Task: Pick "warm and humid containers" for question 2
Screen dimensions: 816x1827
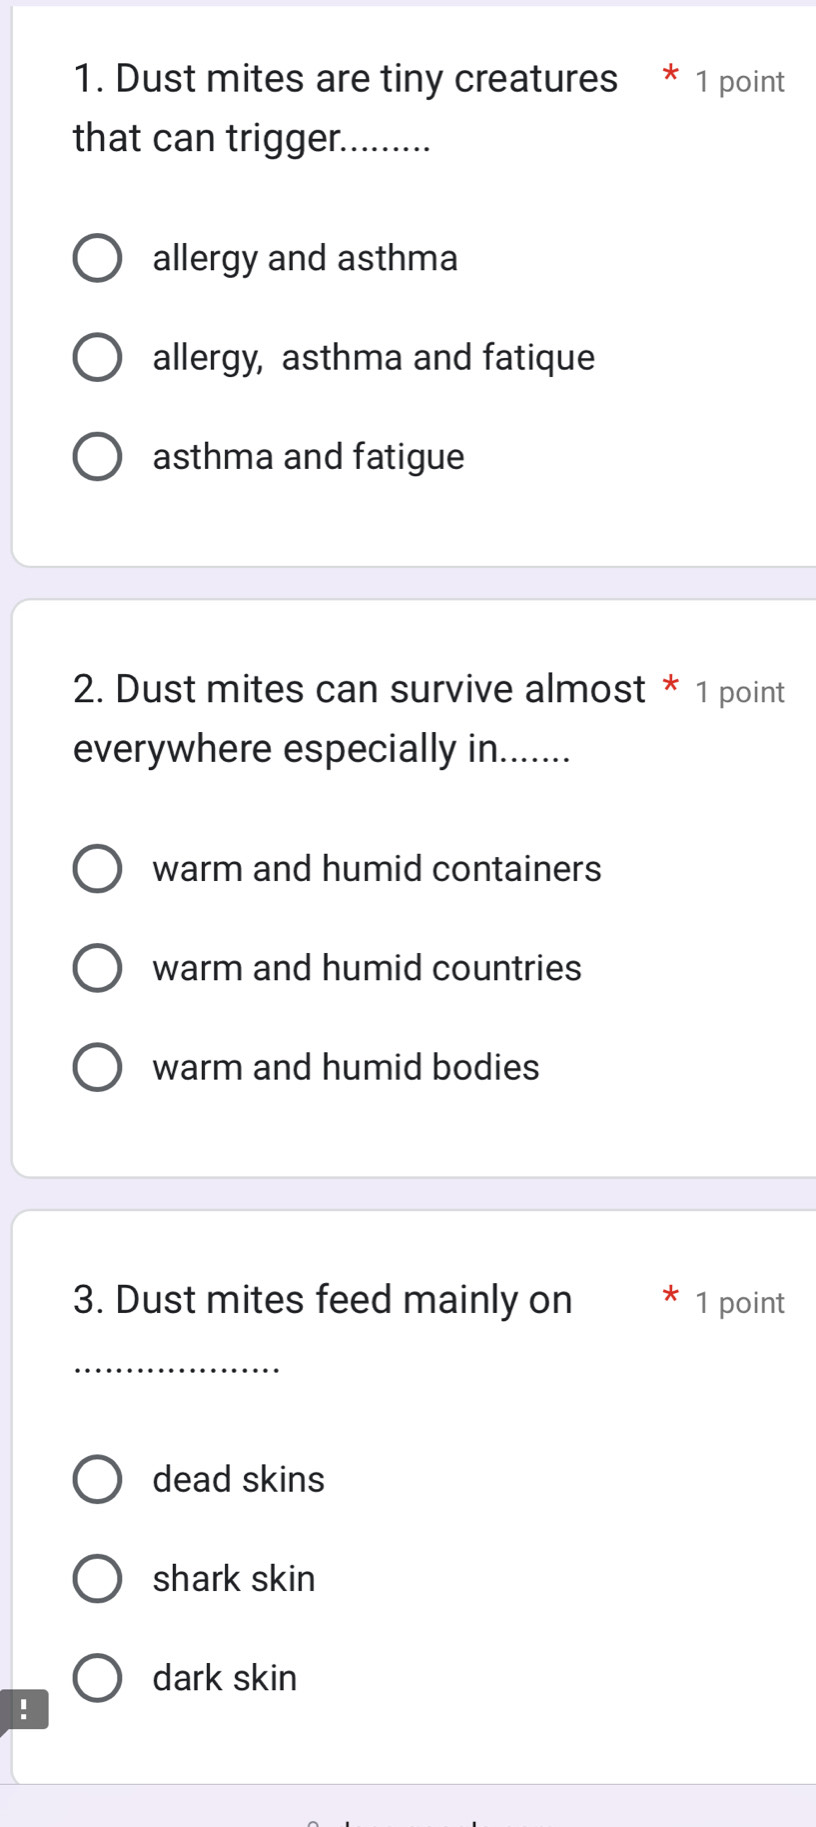Action: point(97,869)
